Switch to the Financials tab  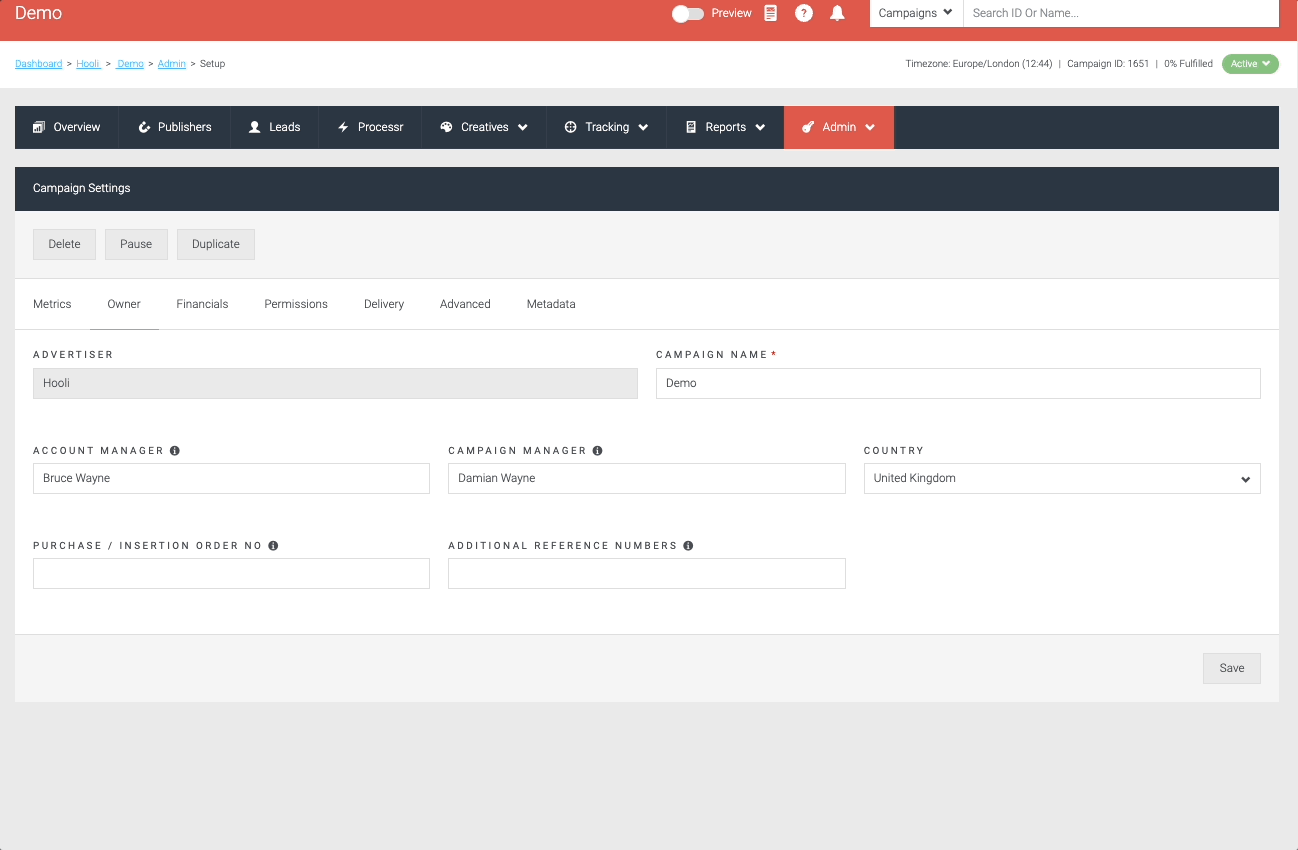pyautogui.click(x=202, y=304)
